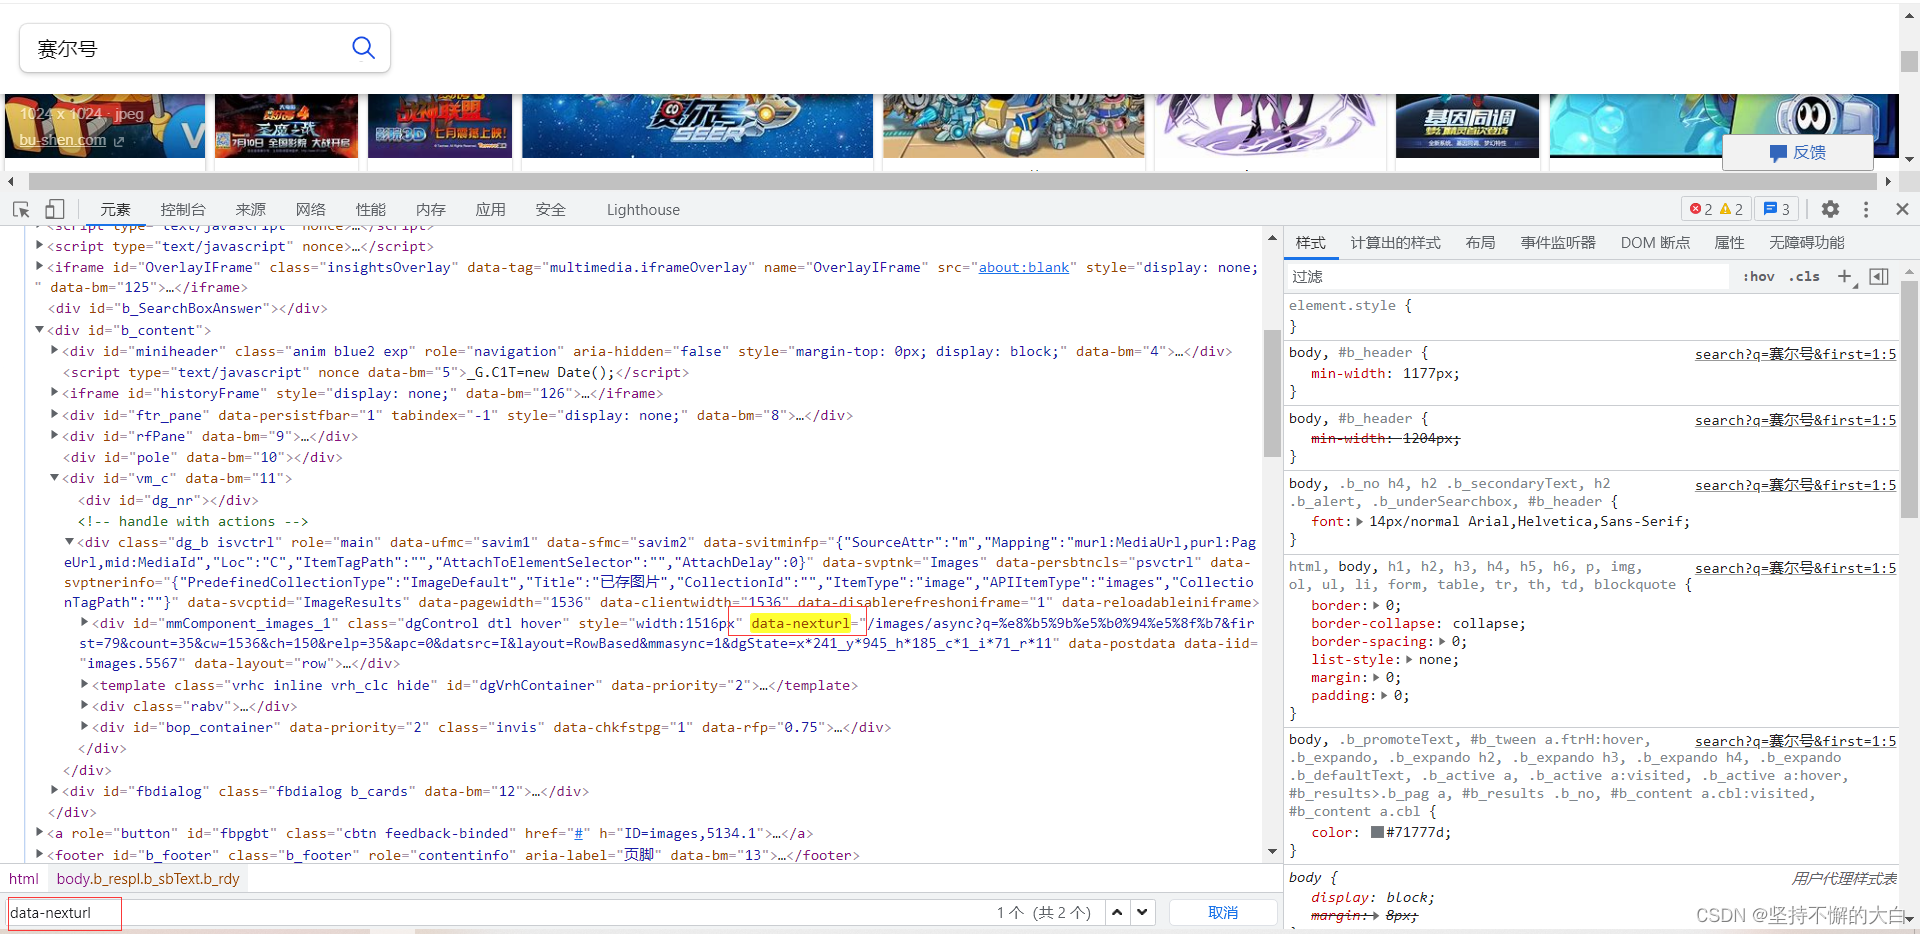Image resolution: width=1920 pixels, height=934 pixels.
Task: Click the red errors count badge
Action: [x=1701, y=209]
